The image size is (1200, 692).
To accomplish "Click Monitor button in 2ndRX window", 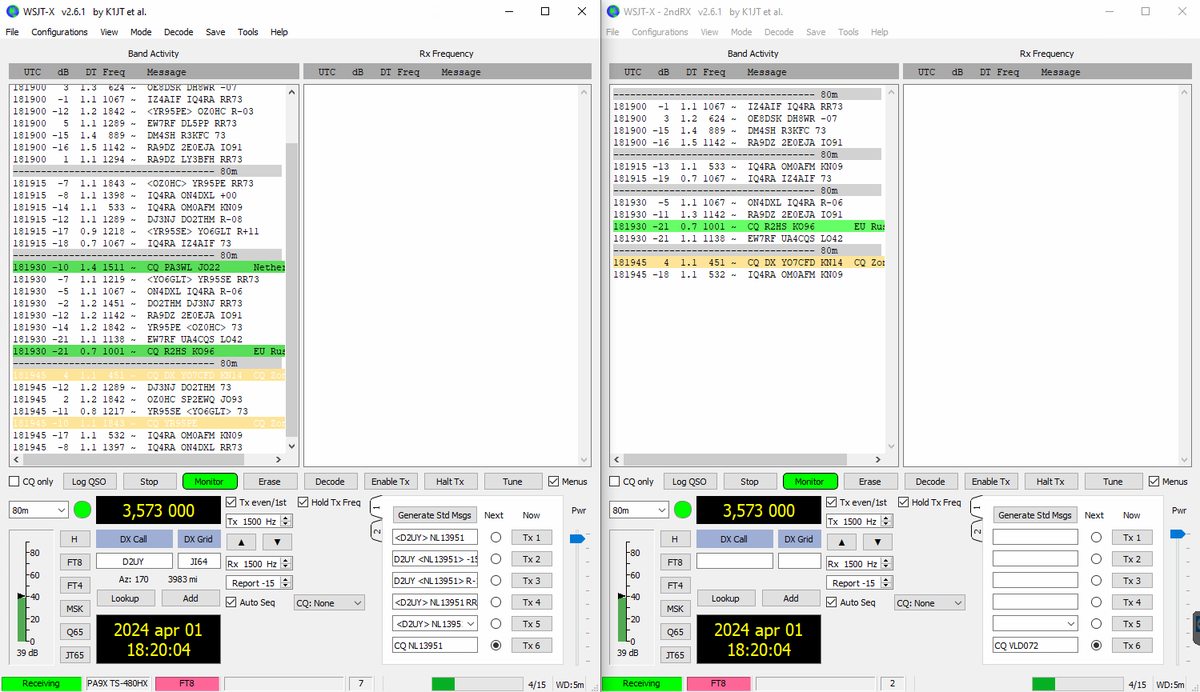I will pyautogui.click(x=810, y=481).
